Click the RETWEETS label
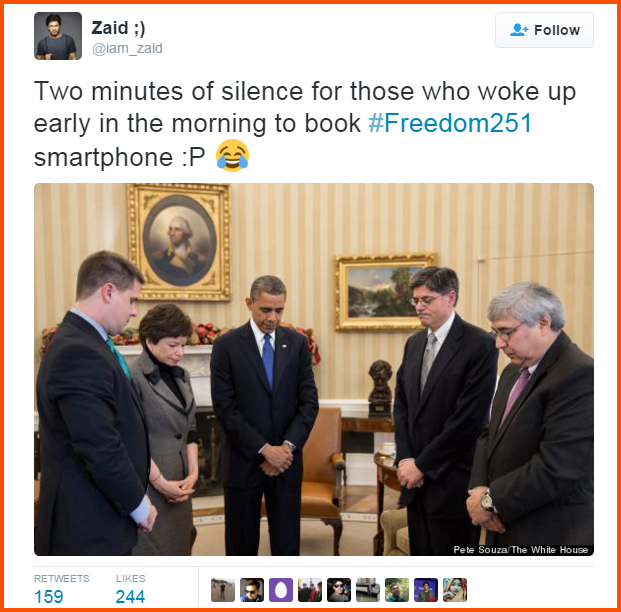Viewport: 621px width, 612px height. (x=62, y=578)
